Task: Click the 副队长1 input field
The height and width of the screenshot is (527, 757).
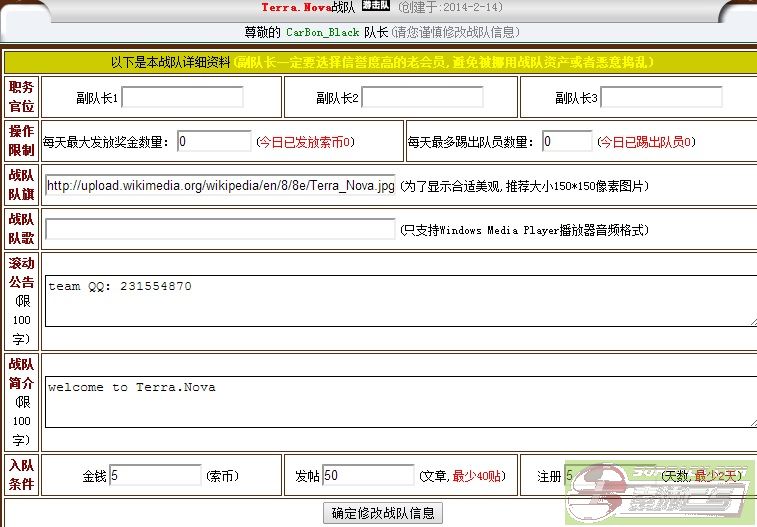Action: [182, 97]
